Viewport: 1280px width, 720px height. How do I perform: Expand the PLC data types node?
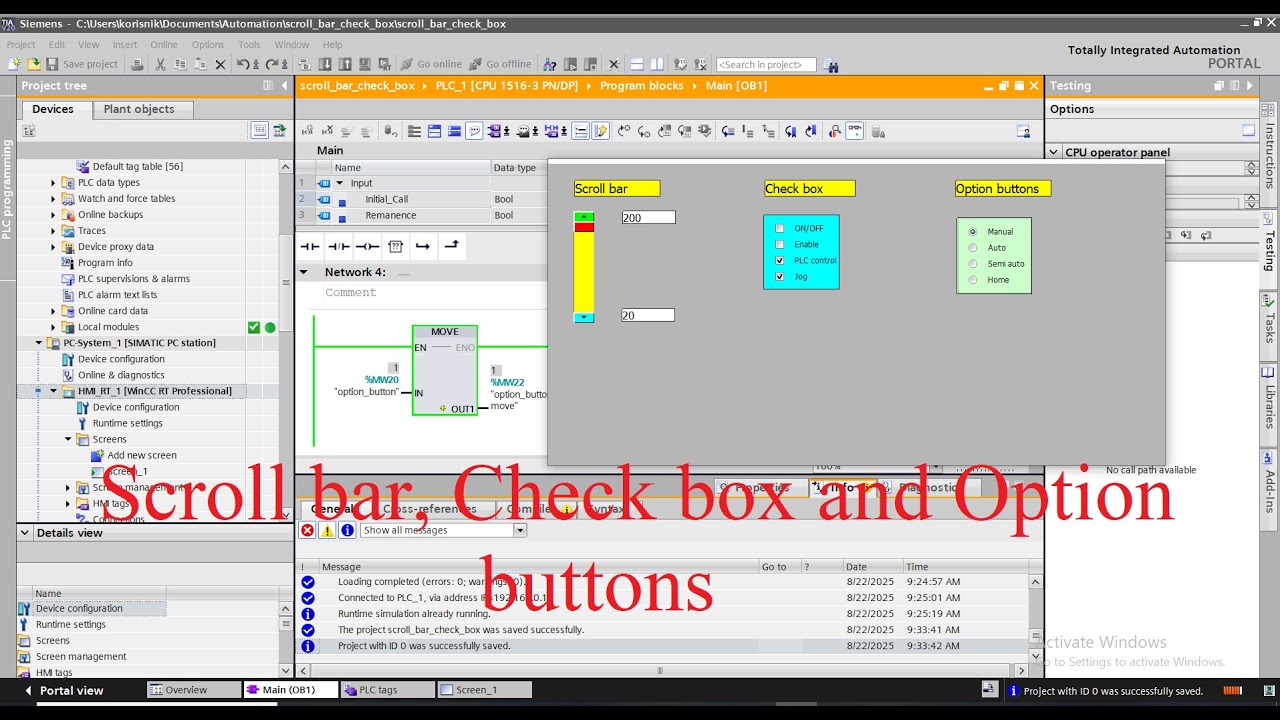click(x=53, y=183)
